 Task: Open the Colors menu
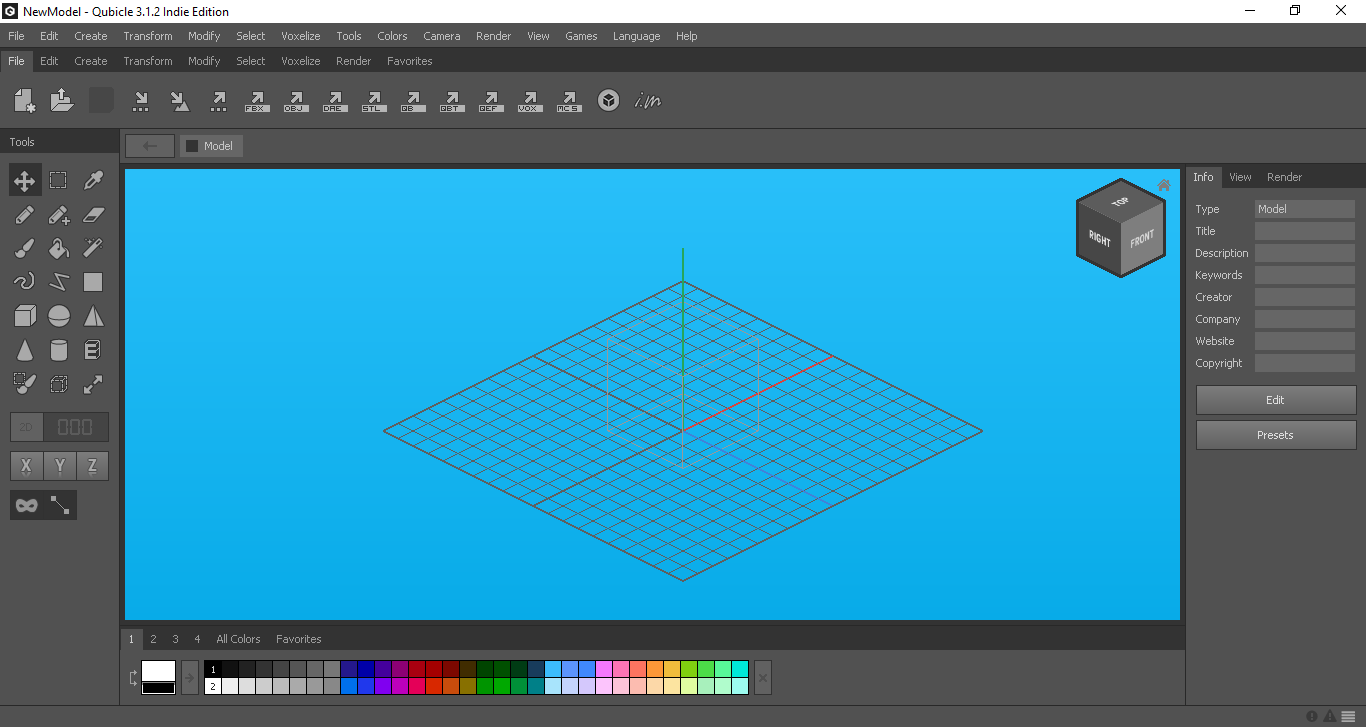392,36
